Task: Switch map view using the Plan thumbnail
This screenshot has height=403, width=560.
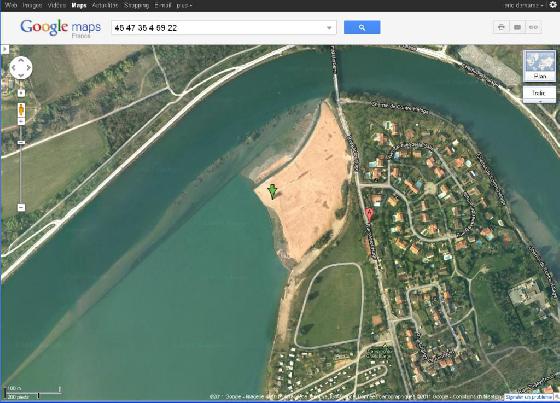Action: tap(539, 66)
